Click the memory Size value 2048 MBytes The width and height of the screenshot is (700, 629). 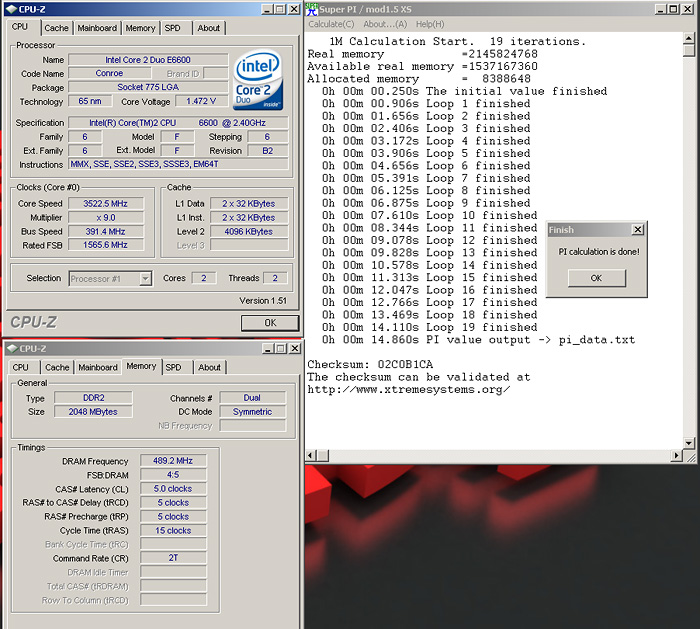[x=93, y=412]
